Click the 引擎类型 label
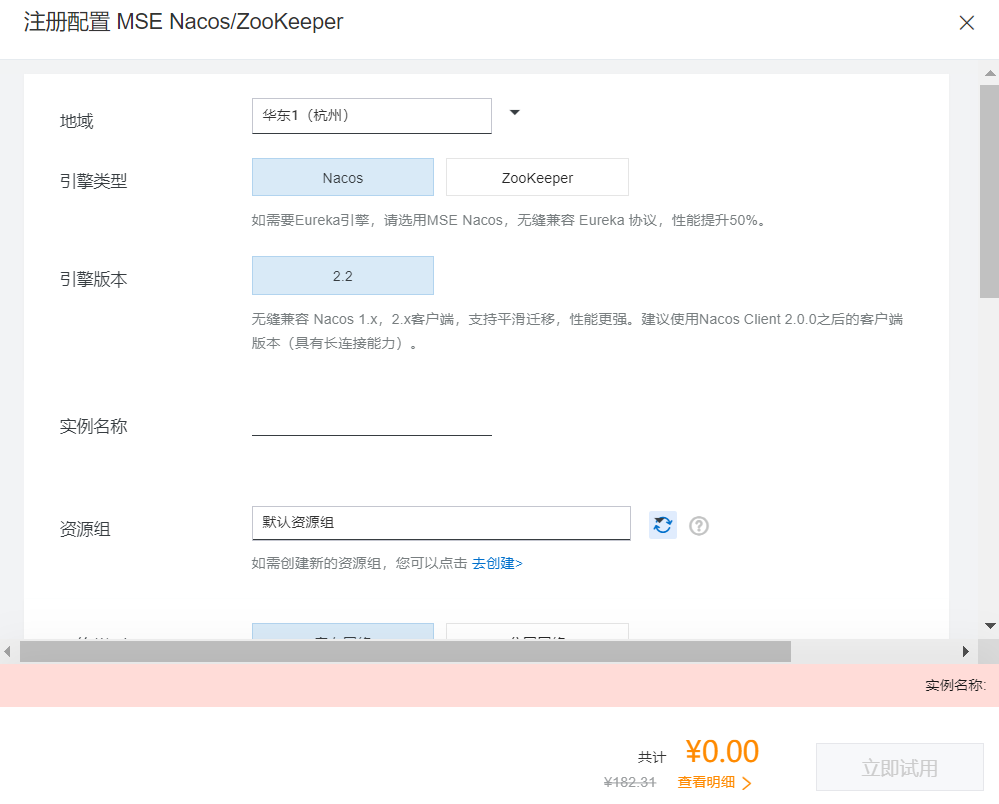 94,181
